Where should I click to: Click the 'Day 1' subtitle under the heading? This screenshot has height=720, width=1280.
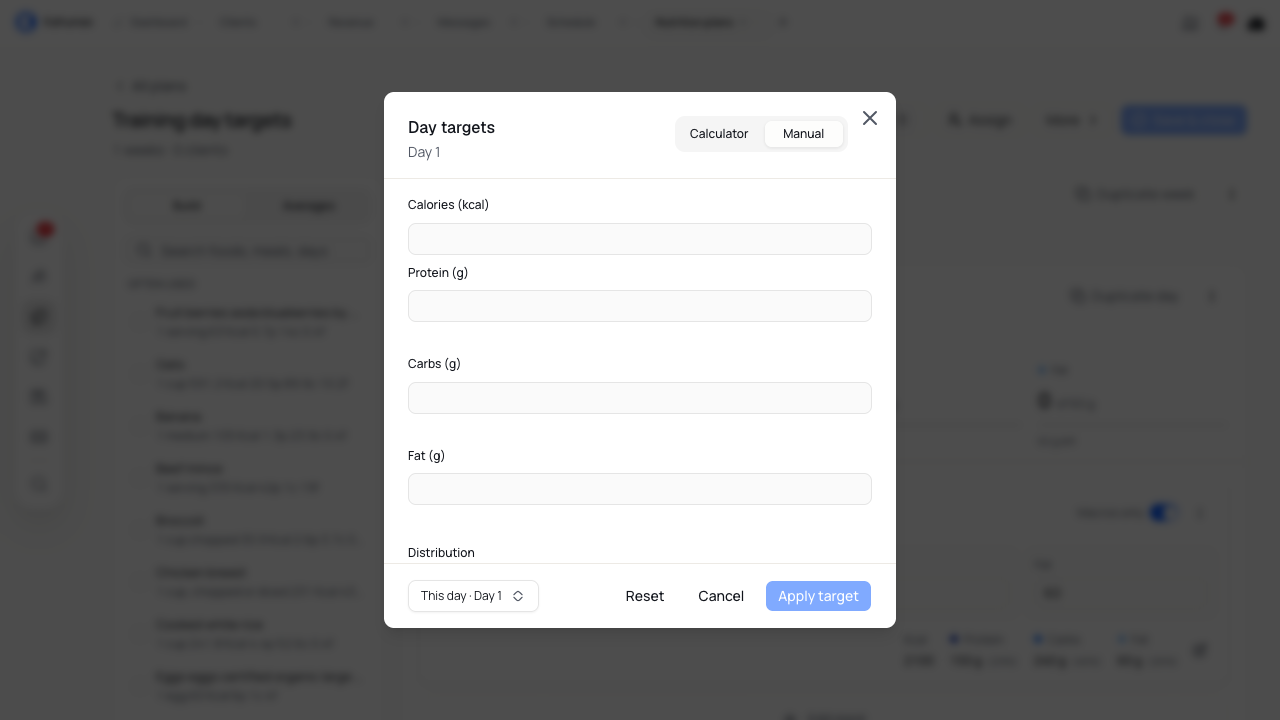[x=424, y=152]
